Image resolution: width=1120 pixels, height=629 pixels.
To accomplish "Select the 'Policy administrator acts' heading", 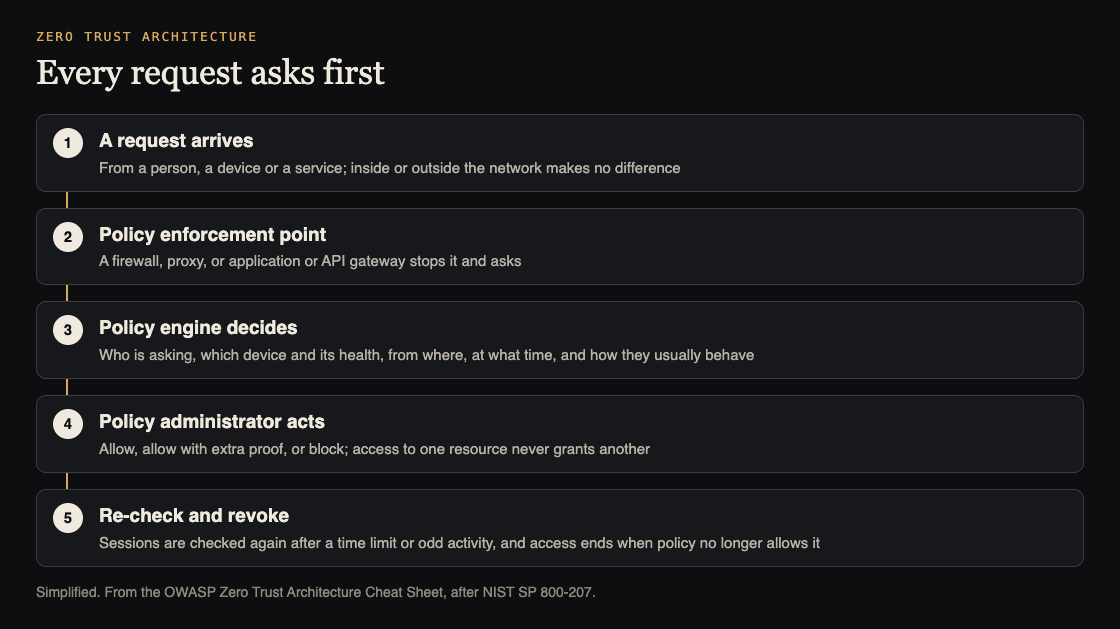I will (211, 422).
